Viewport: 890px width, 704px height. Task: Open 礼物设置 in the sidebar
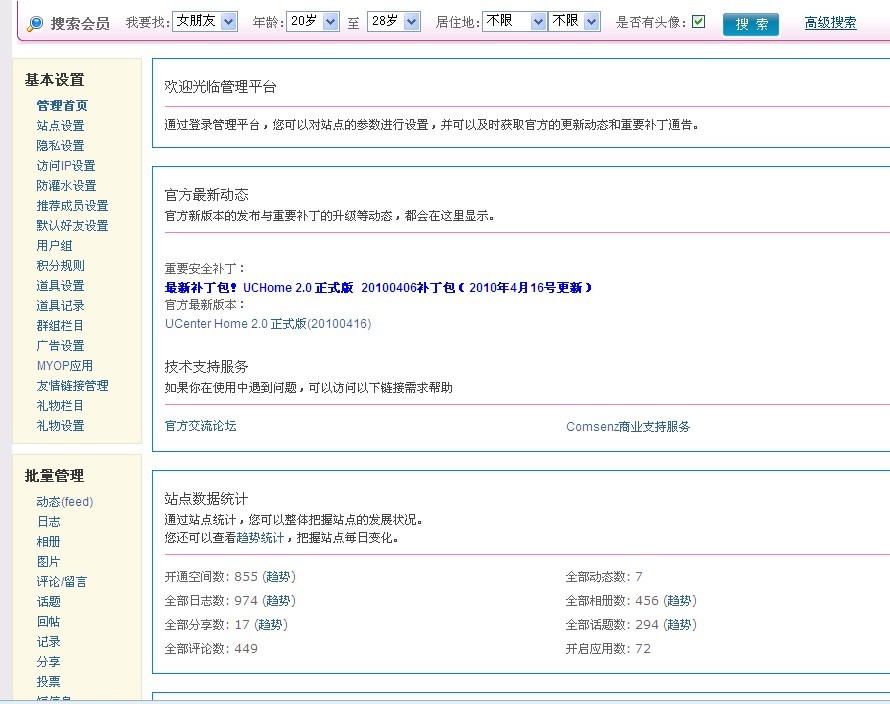click(x=60, y=425)
